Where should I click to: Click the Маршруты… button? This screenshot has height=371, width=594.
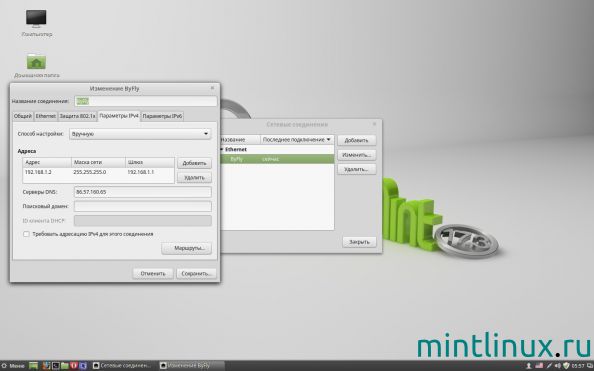coord(186,248)
